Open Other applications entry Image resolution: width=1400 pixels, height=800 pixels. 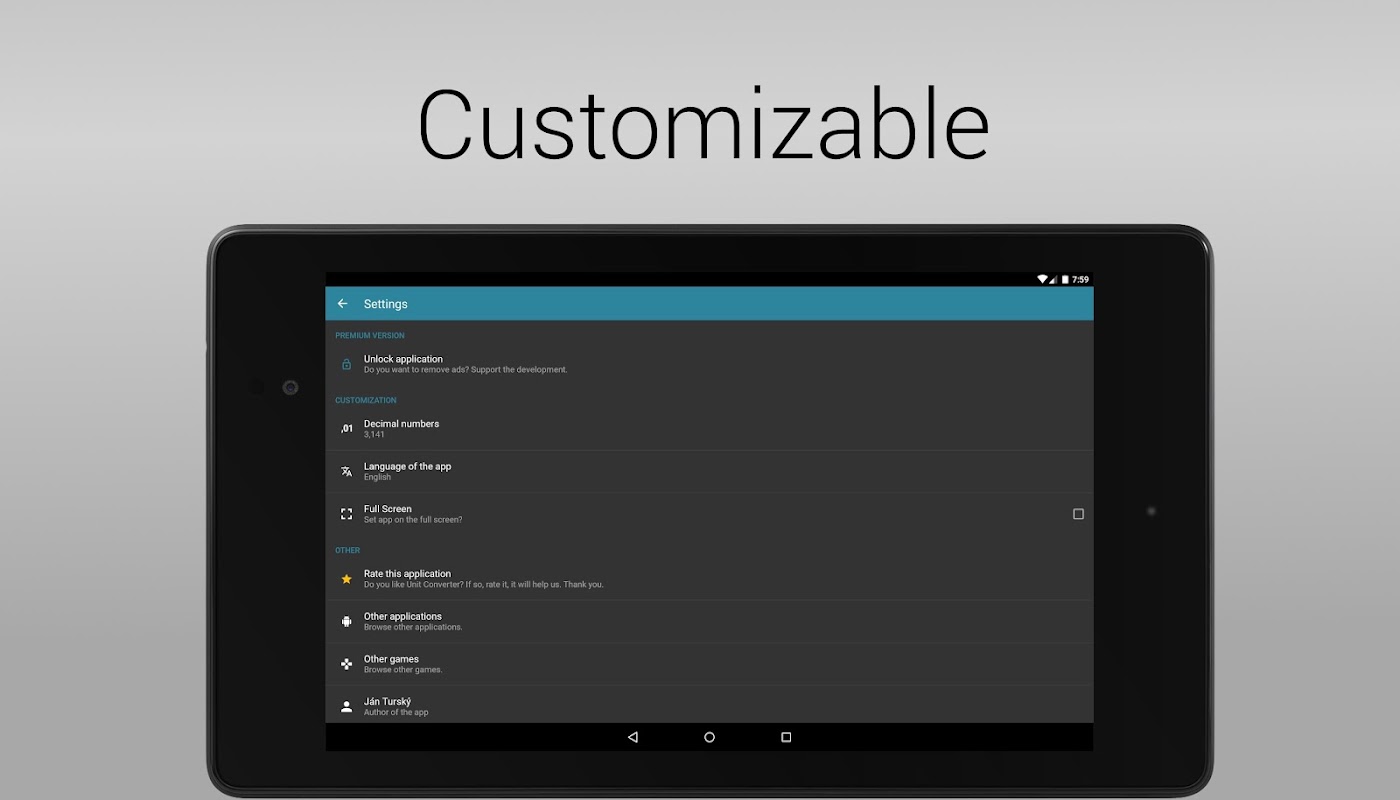point(709,621)
